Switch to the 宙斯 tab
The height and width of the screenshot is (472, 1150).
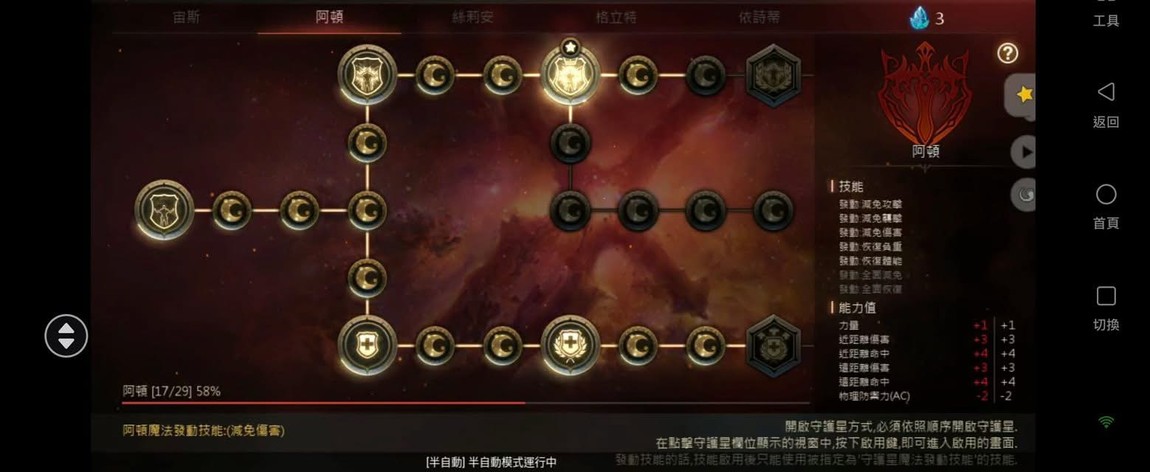tap(186, 18)
